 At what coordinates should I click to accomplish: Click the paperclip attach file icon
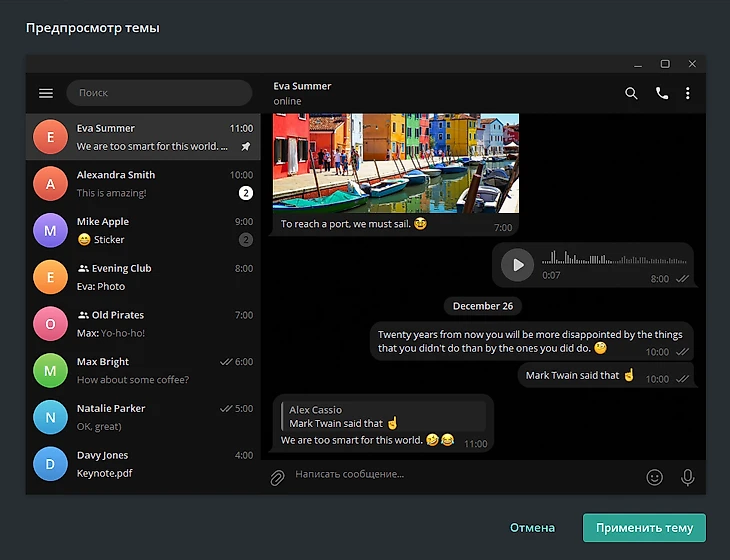coord(278,478)
